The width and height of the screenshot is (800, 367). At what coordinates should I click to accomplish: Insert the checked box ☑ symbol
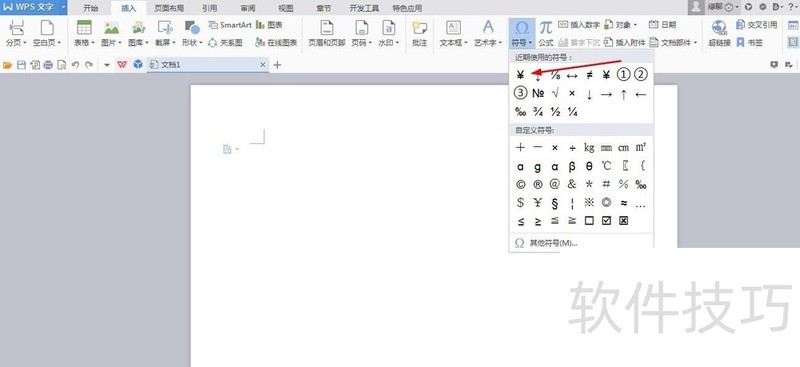[x=606, y=221]
